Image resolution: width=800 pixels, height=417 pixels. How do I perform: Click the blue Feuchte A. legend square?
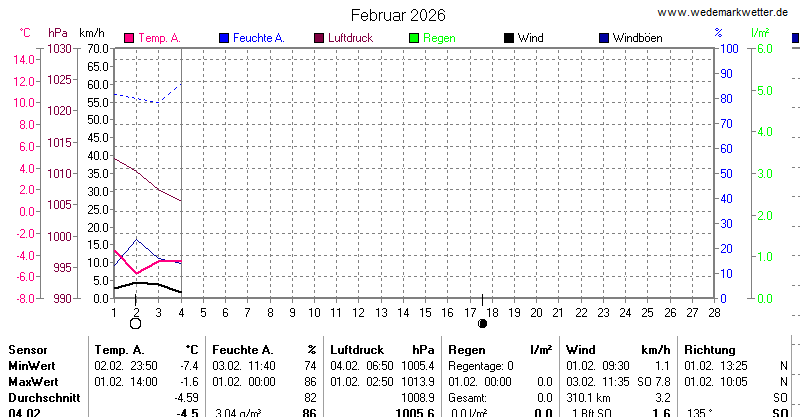[224, 38]
